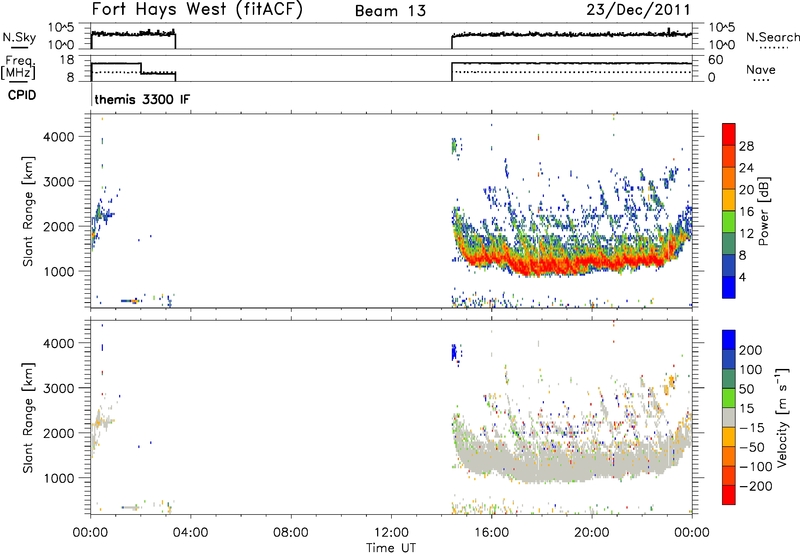
Task: Click the blue bottom of the power color bar
Action: 729,287
